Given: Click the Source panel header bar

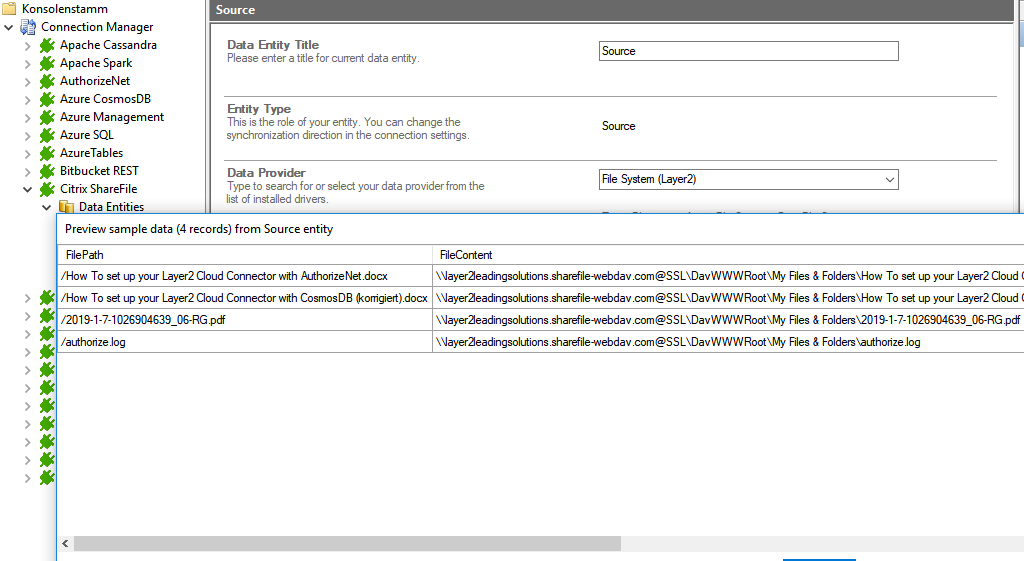Looking at the screenshot, I should click(611, 10).
